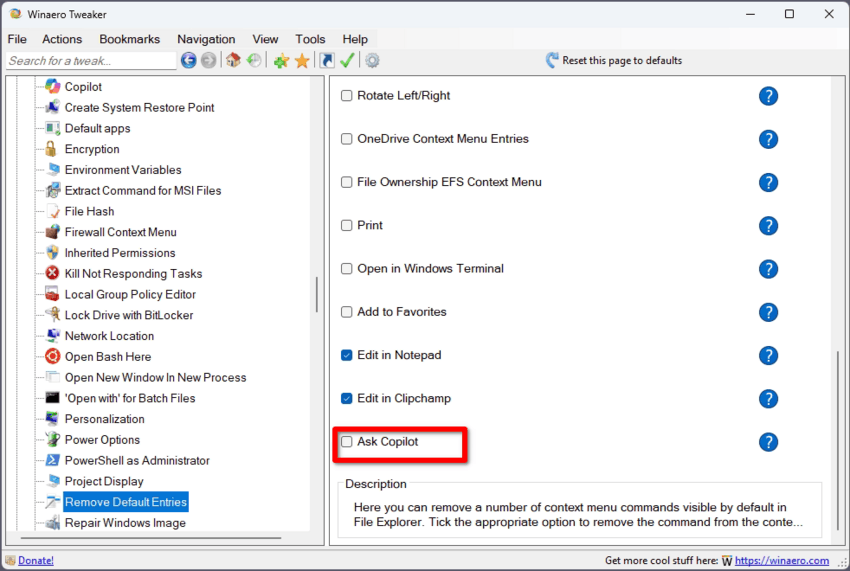Select Local Group Policy Editor item

[130, 294]
